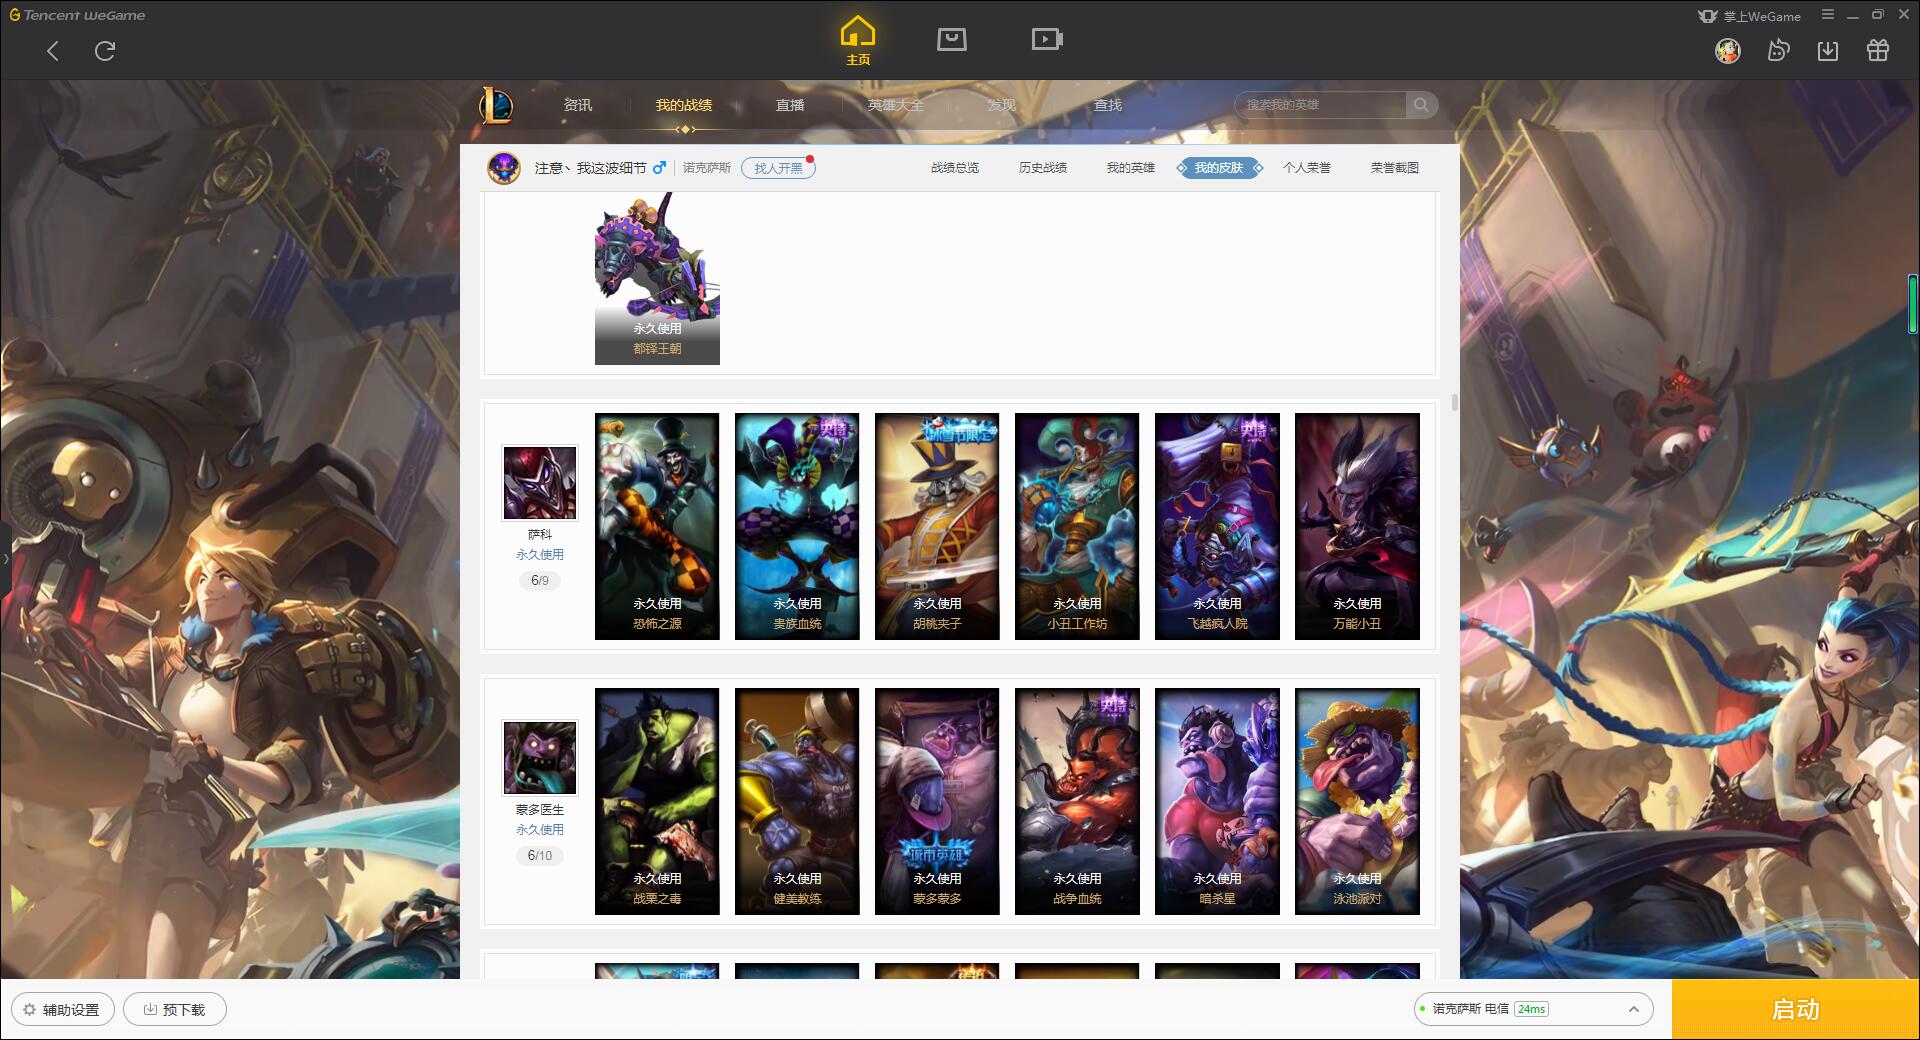Open the 暗杀星 skin thumbnail
The height and width of the screenshot is (1040, 1920).
click(1217, 801)
